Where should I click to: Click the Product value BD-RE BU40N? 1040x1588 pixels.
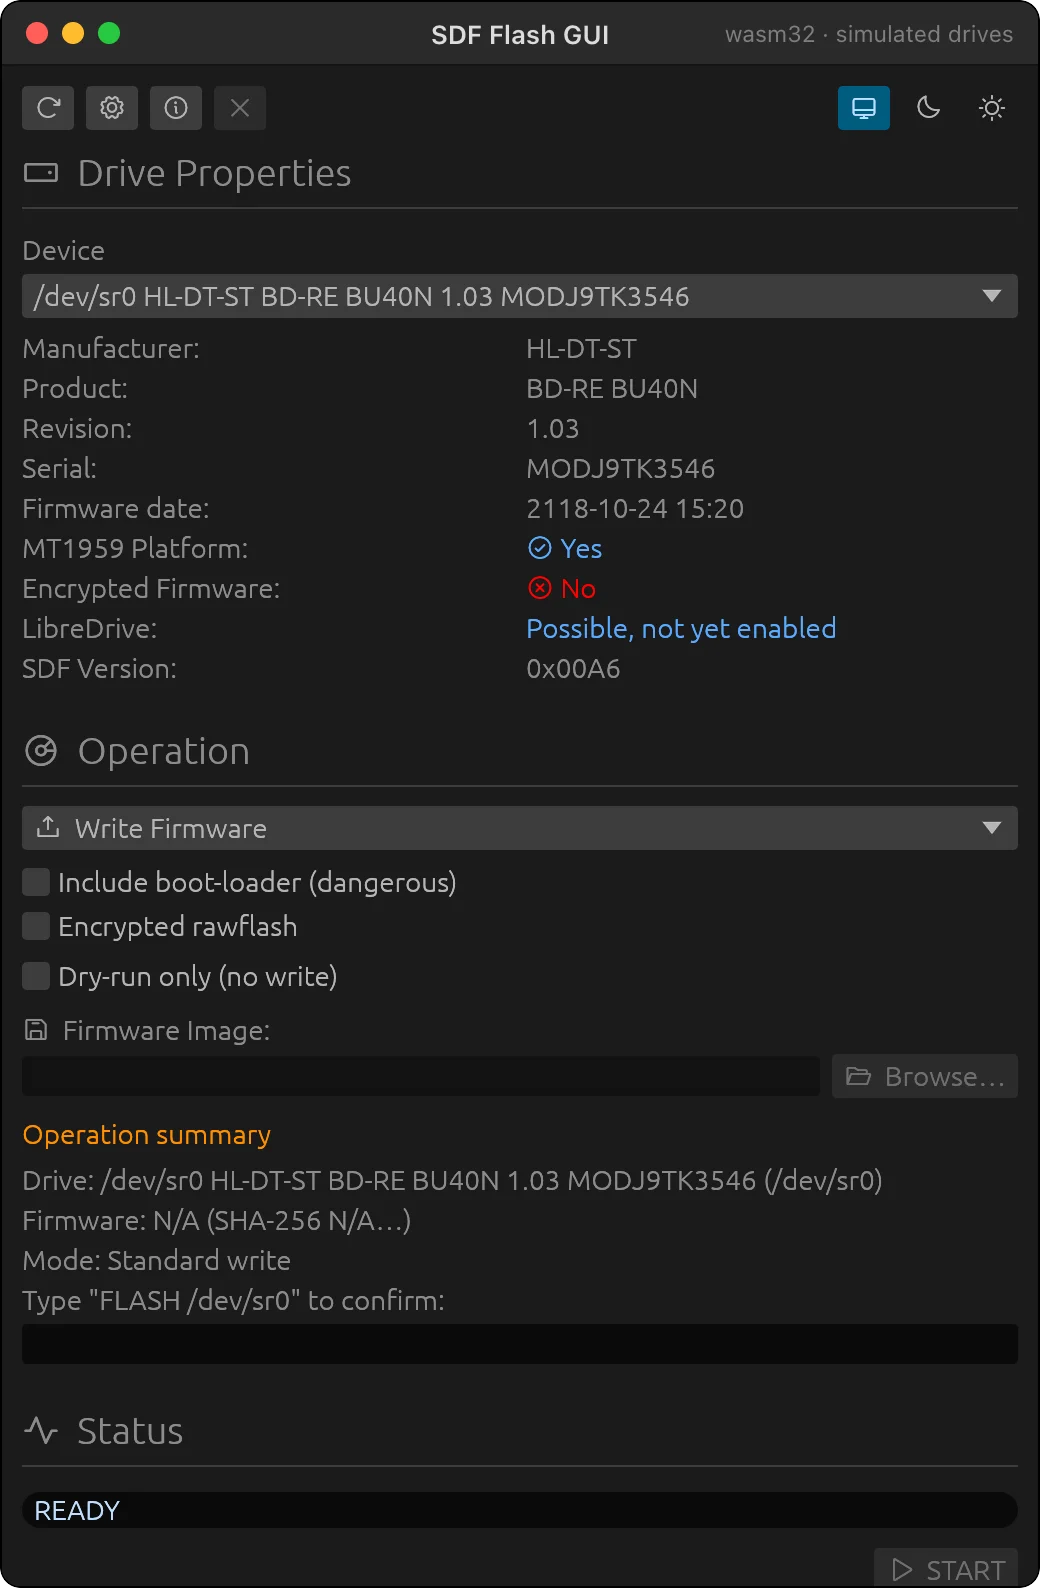point(612,388)
